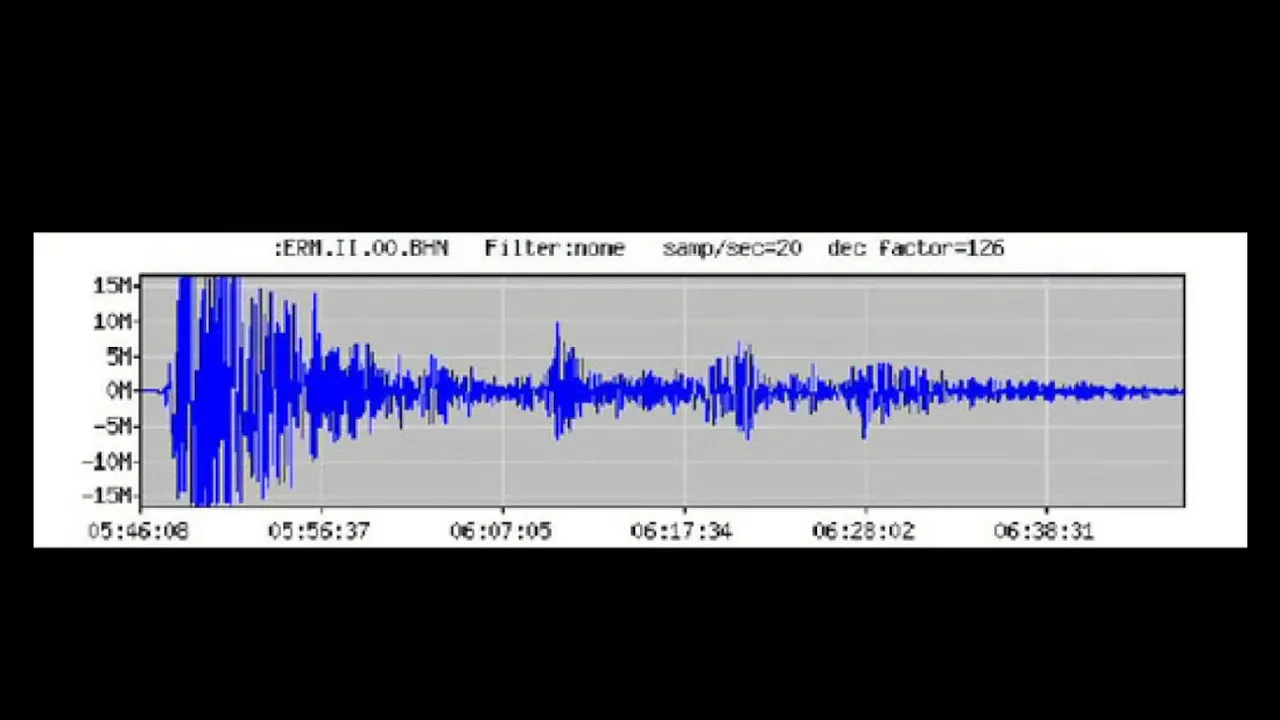Click the '06:28:02' time axis label
Screen dimensions: 1280x720
pos(863,531)
